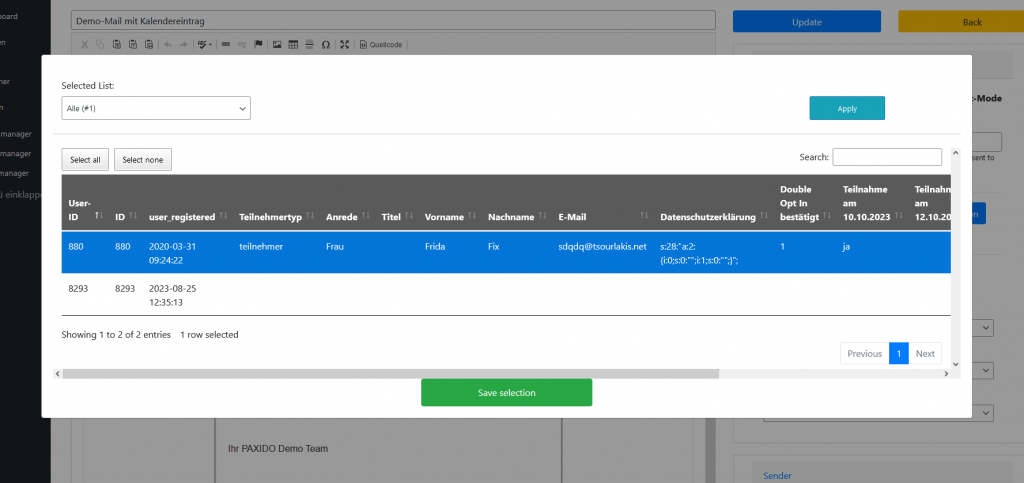The width and height of the screenshot is (1024, 483).
Task: Open the Selected List dropdown showing Alle (#1)
Action: point(156,108)
